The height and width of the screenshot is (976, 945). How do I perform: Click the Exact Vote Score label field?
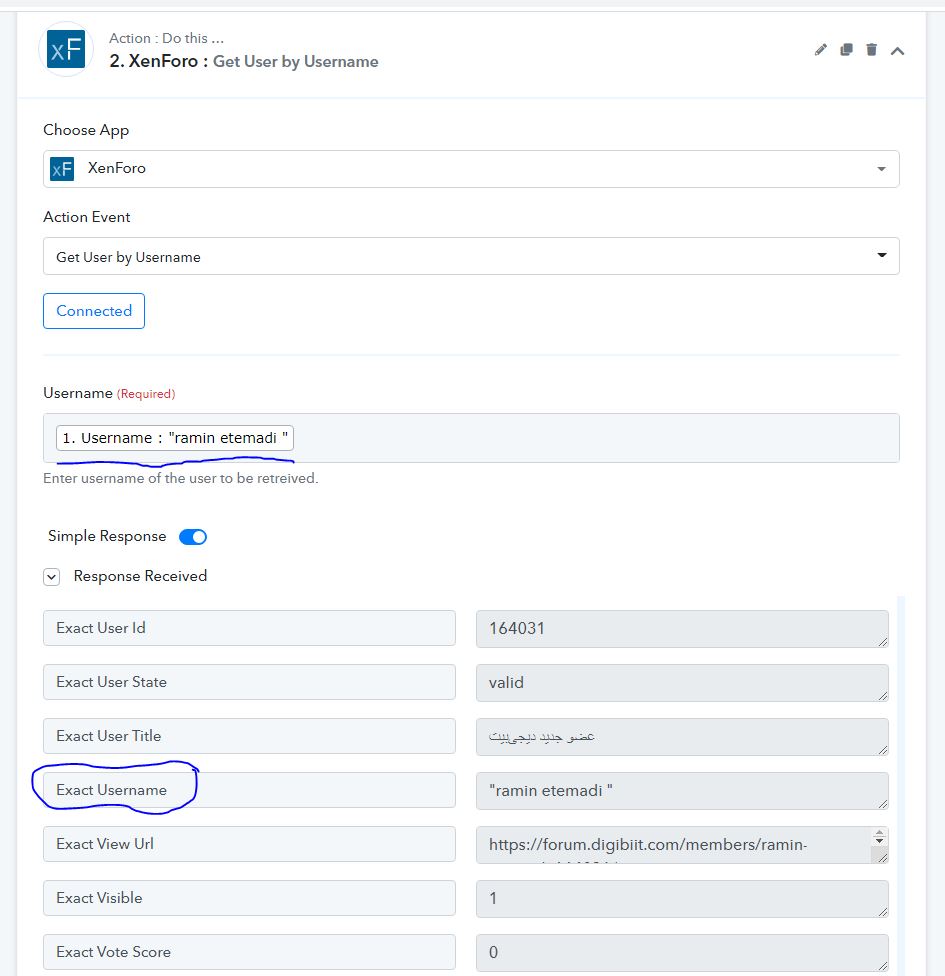(249, 952)
